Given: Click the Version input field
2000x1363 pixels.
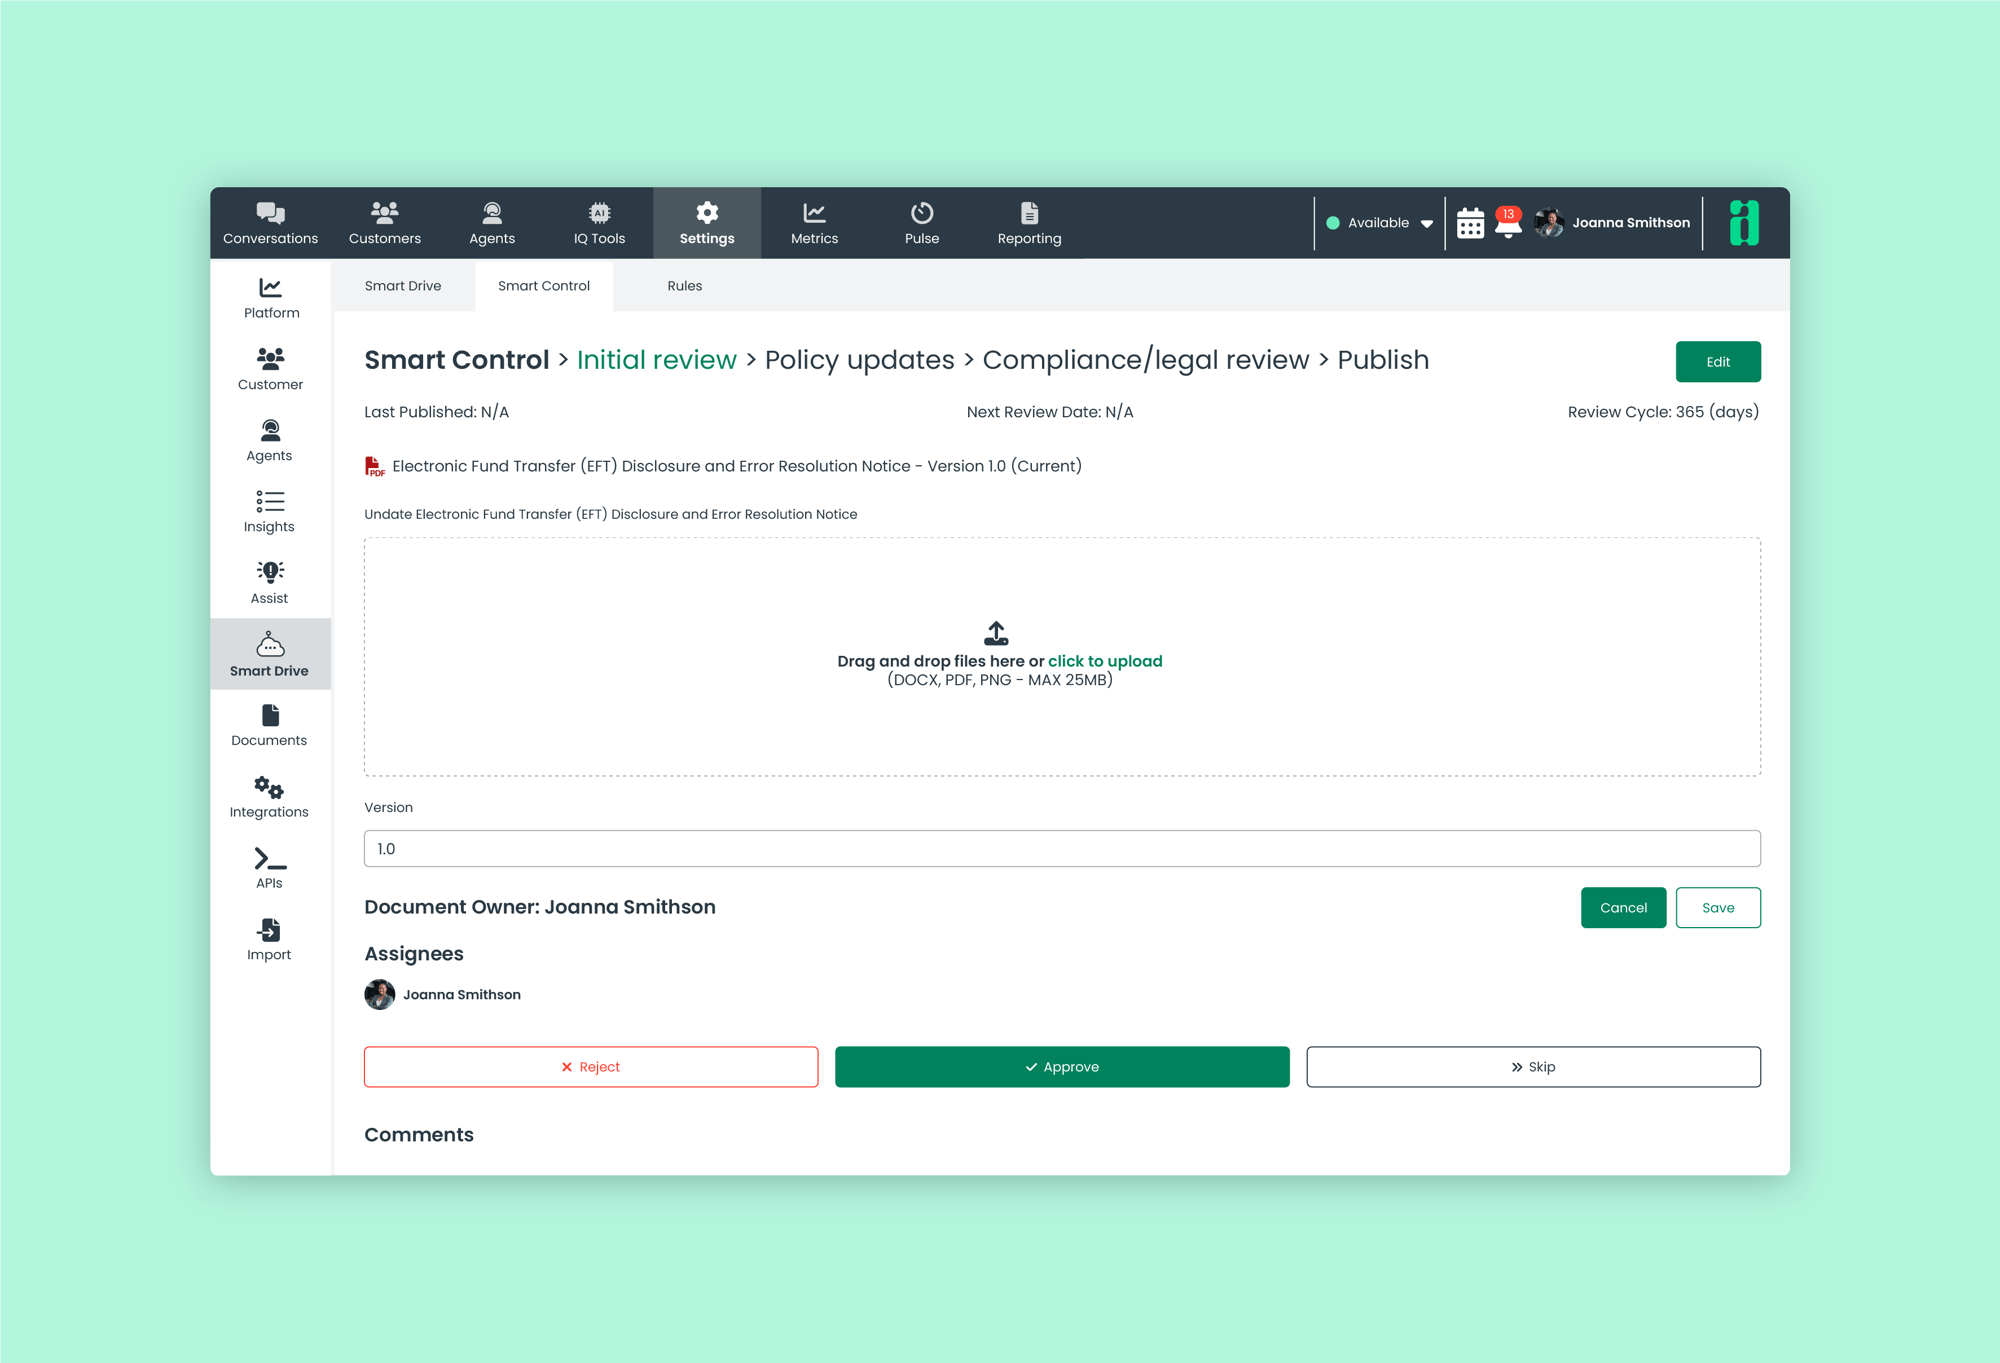Looking at the screenshot, I should [x=1062, y=849].
